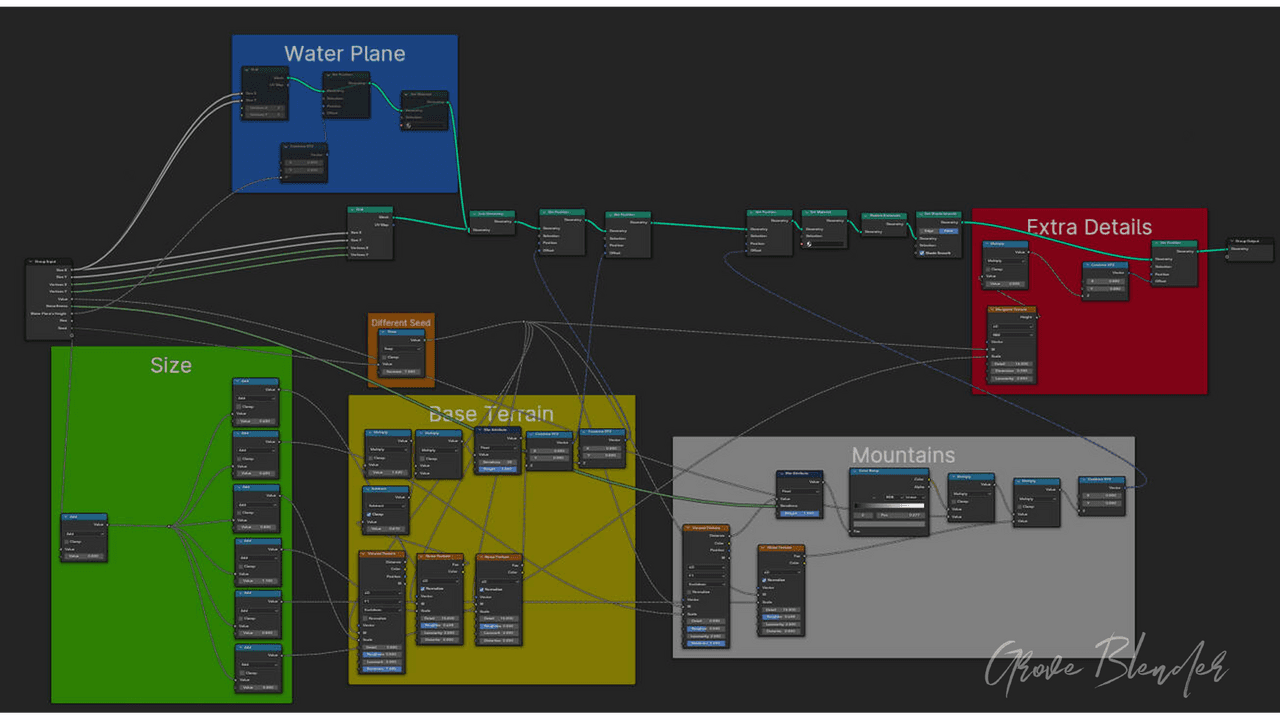Viewport: 1280px width, 720px height.
Task: Click the material icon in main chain's Set Material
Action: coord(810,243)
